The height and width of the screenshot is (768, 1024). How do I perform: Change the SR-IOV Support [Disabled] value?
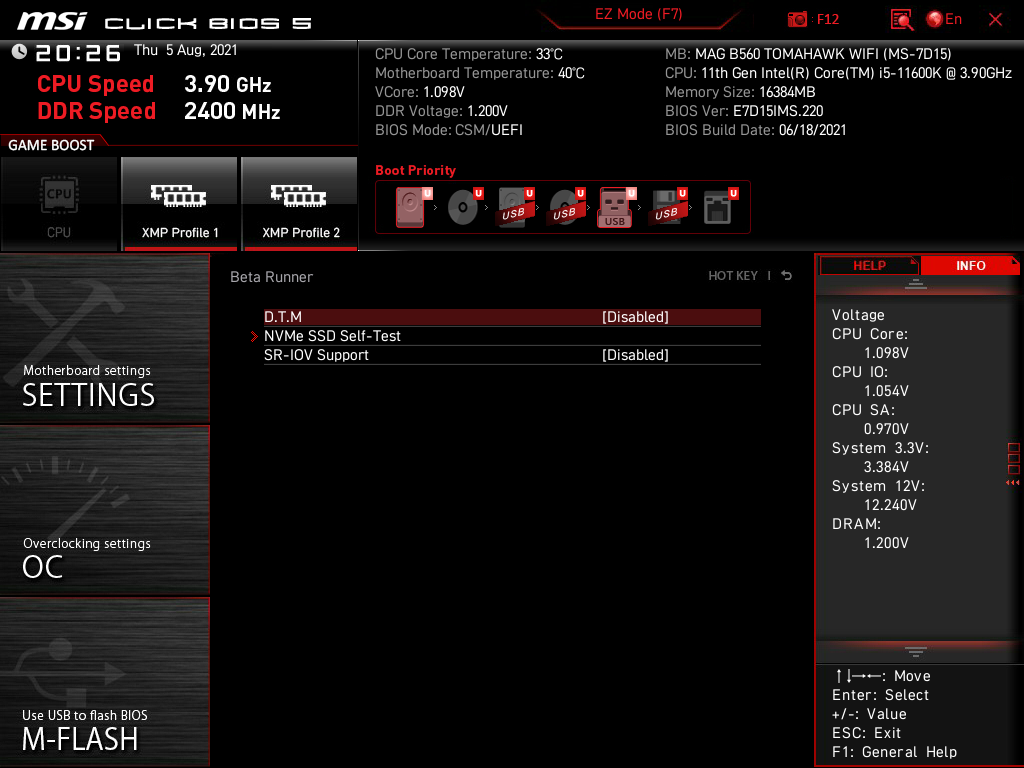click(635, 355)
